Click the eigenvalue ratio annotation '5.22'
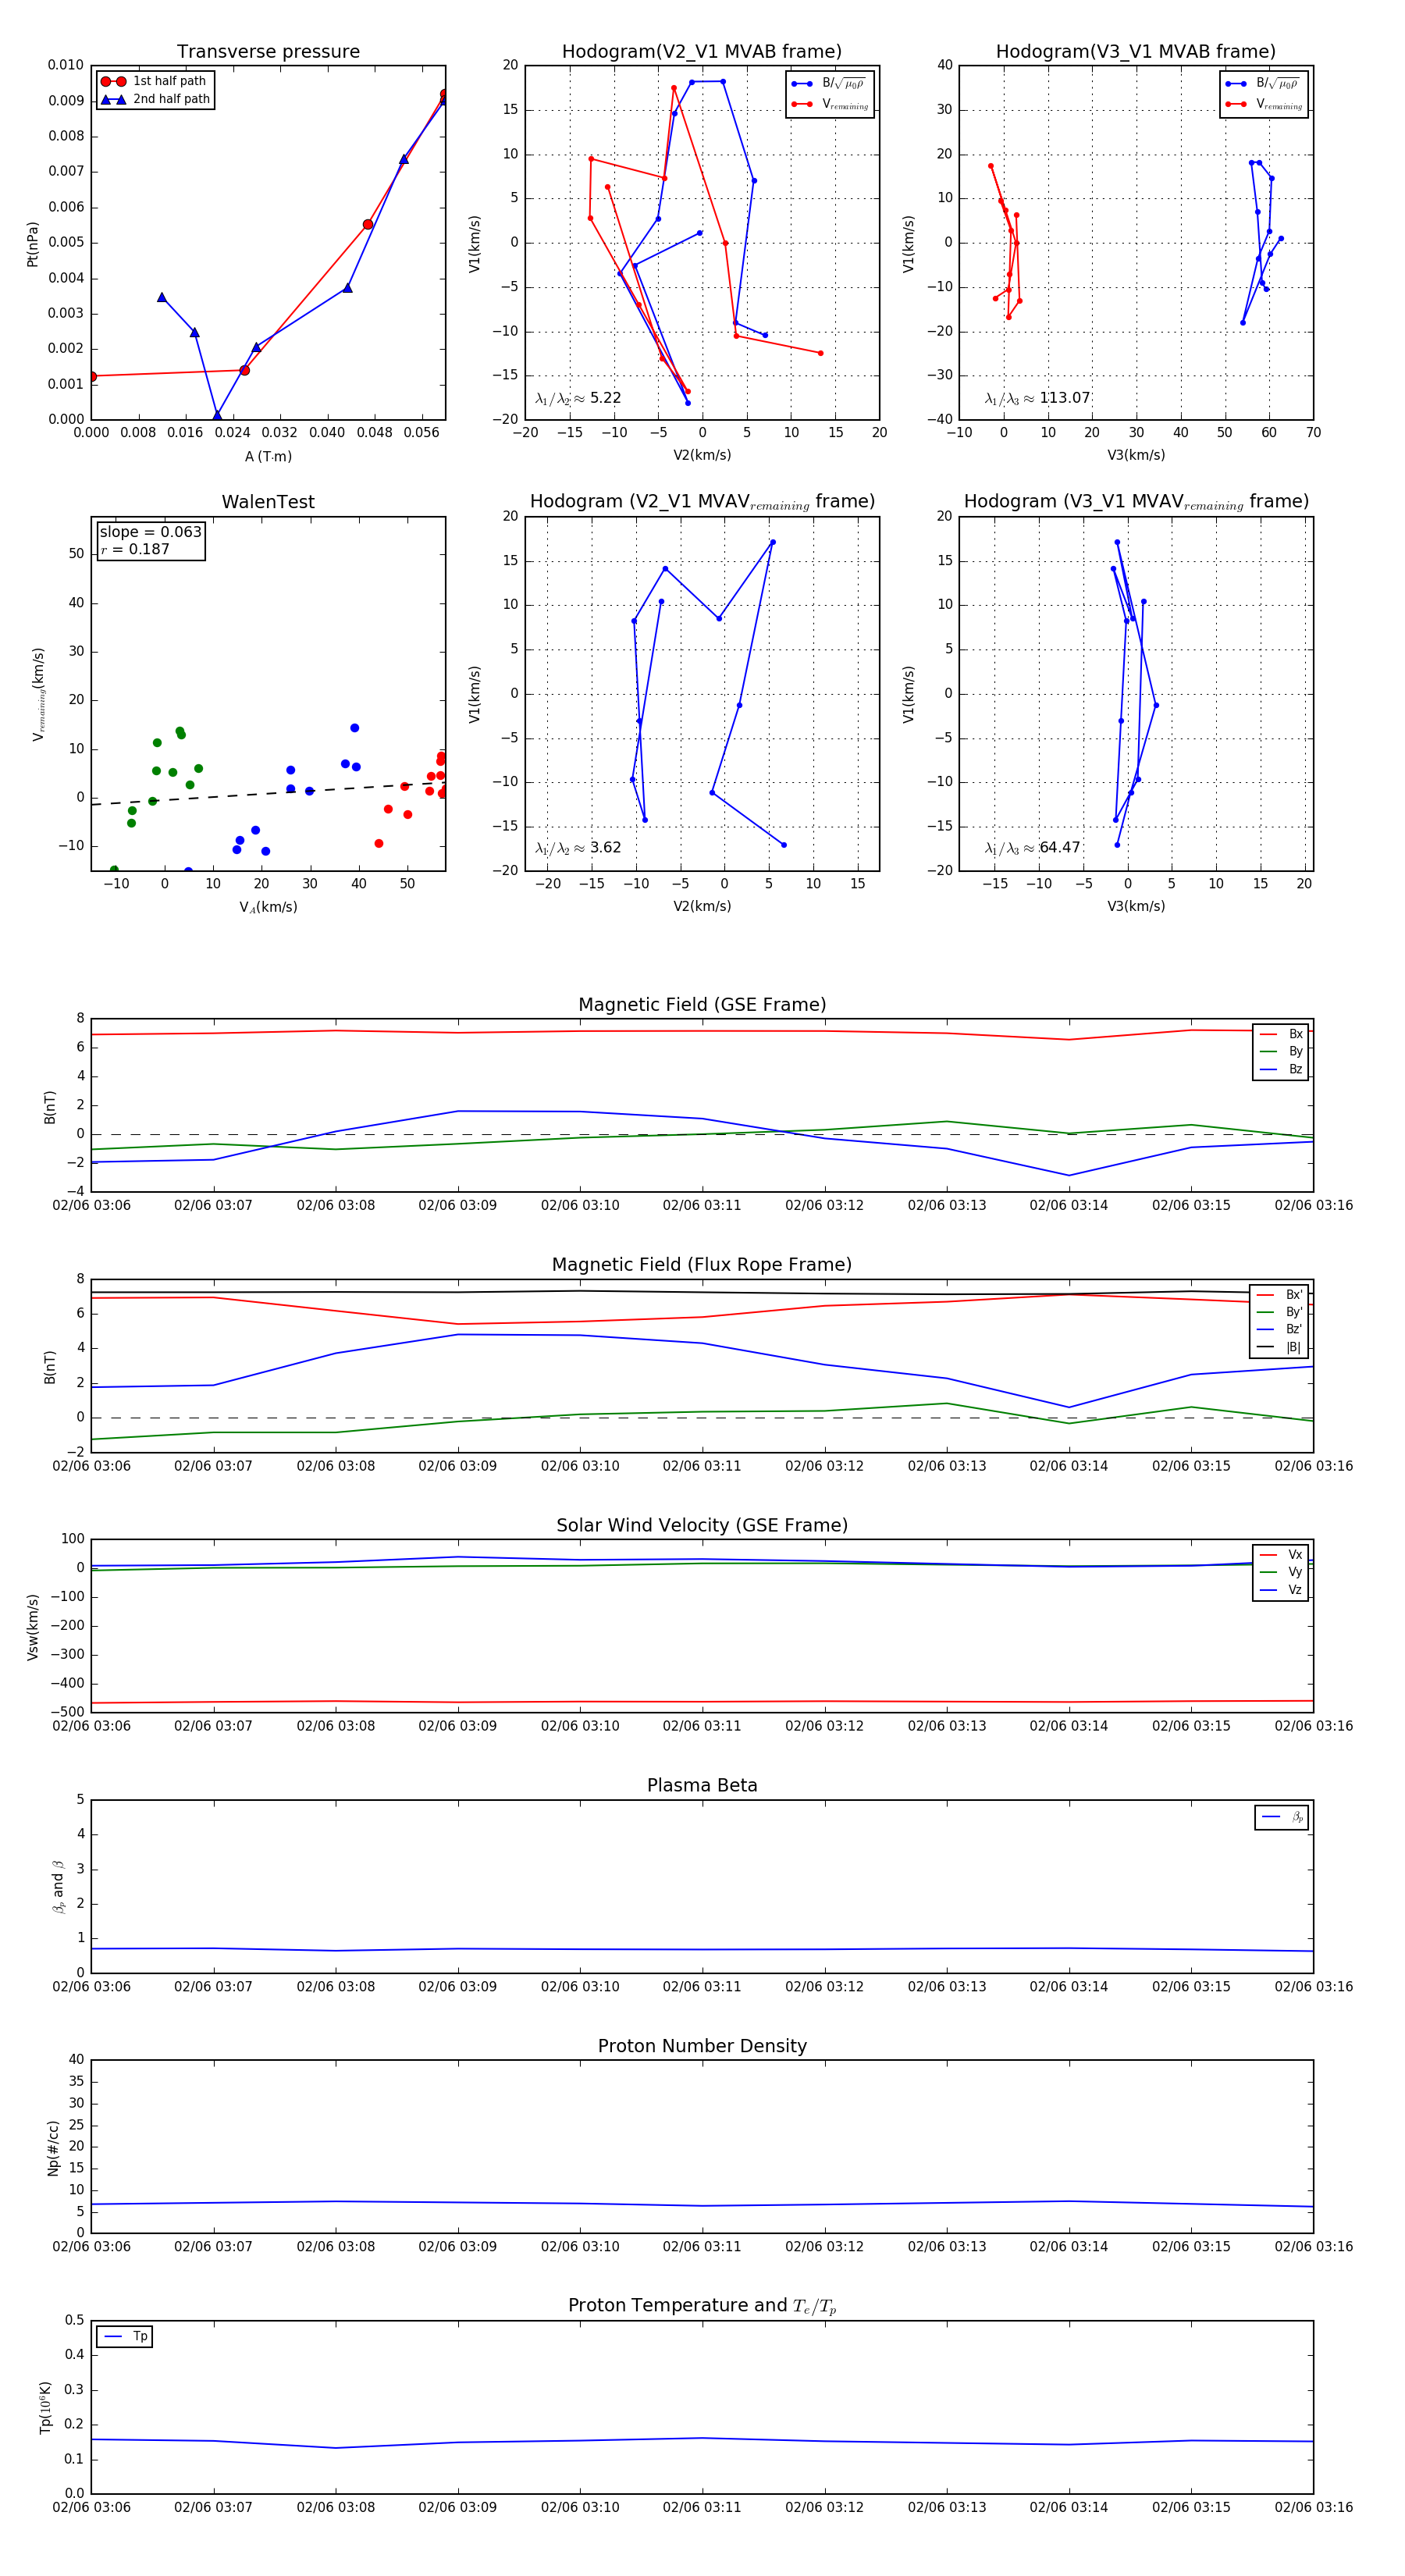Image resolution: width=1405 pixels, height=2576 pixels. pyautogui.click(x=578, y=398)
